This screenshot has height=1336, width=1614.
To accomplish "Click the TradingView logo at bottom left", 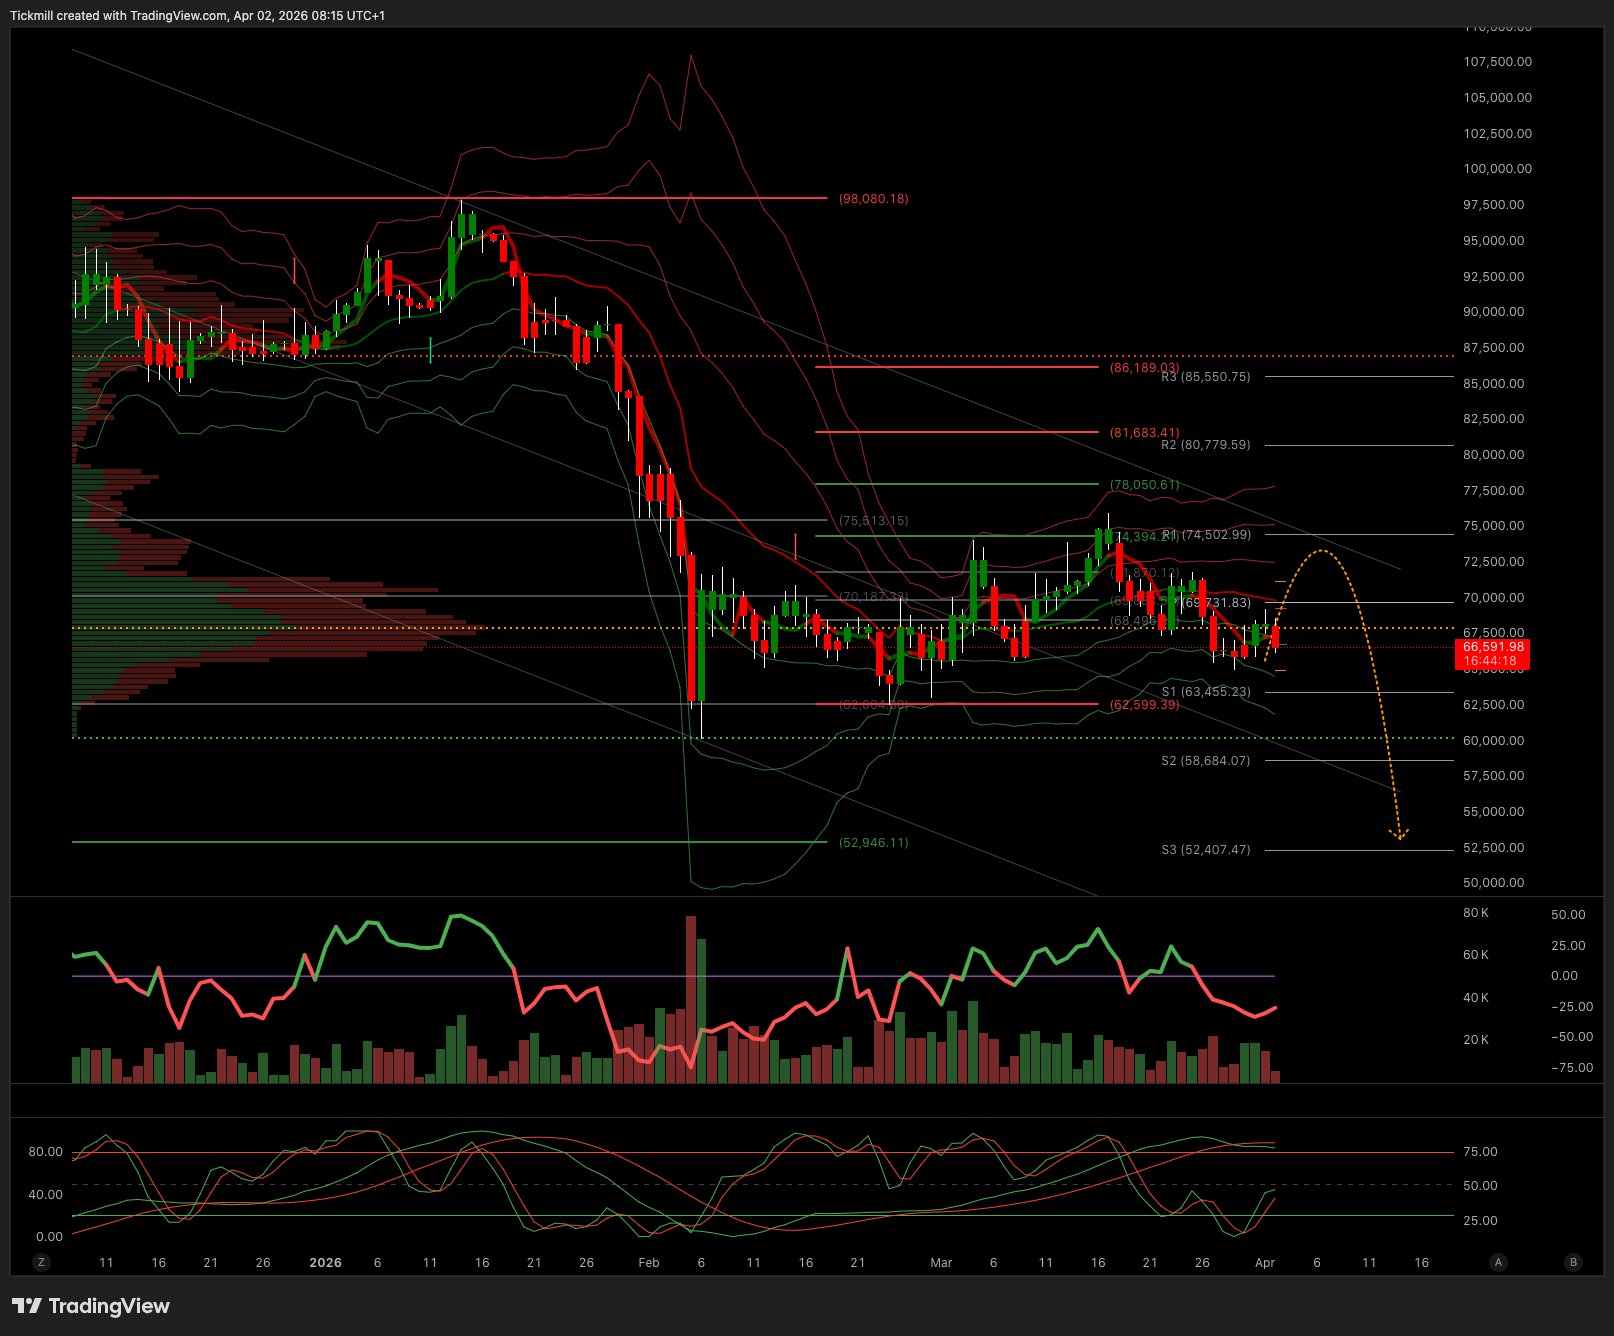I will (x=91, y=1306).
